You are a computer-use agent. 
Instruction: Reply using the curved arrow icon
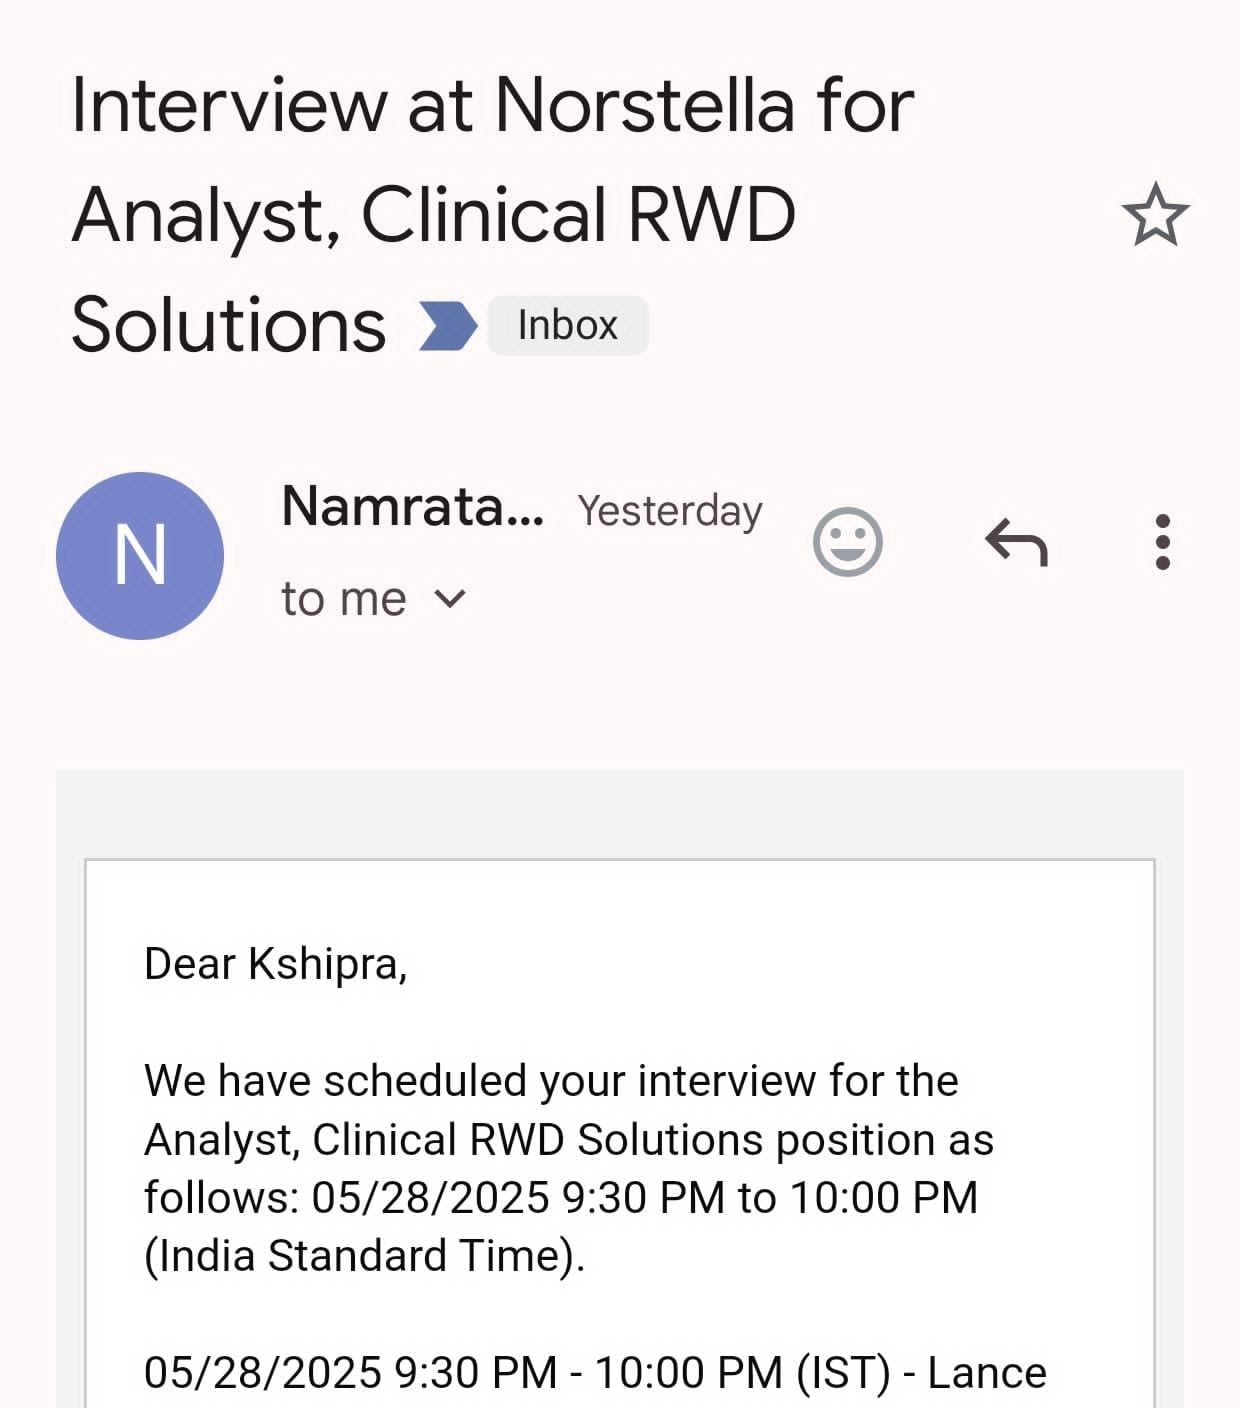tap(1016, 542)
